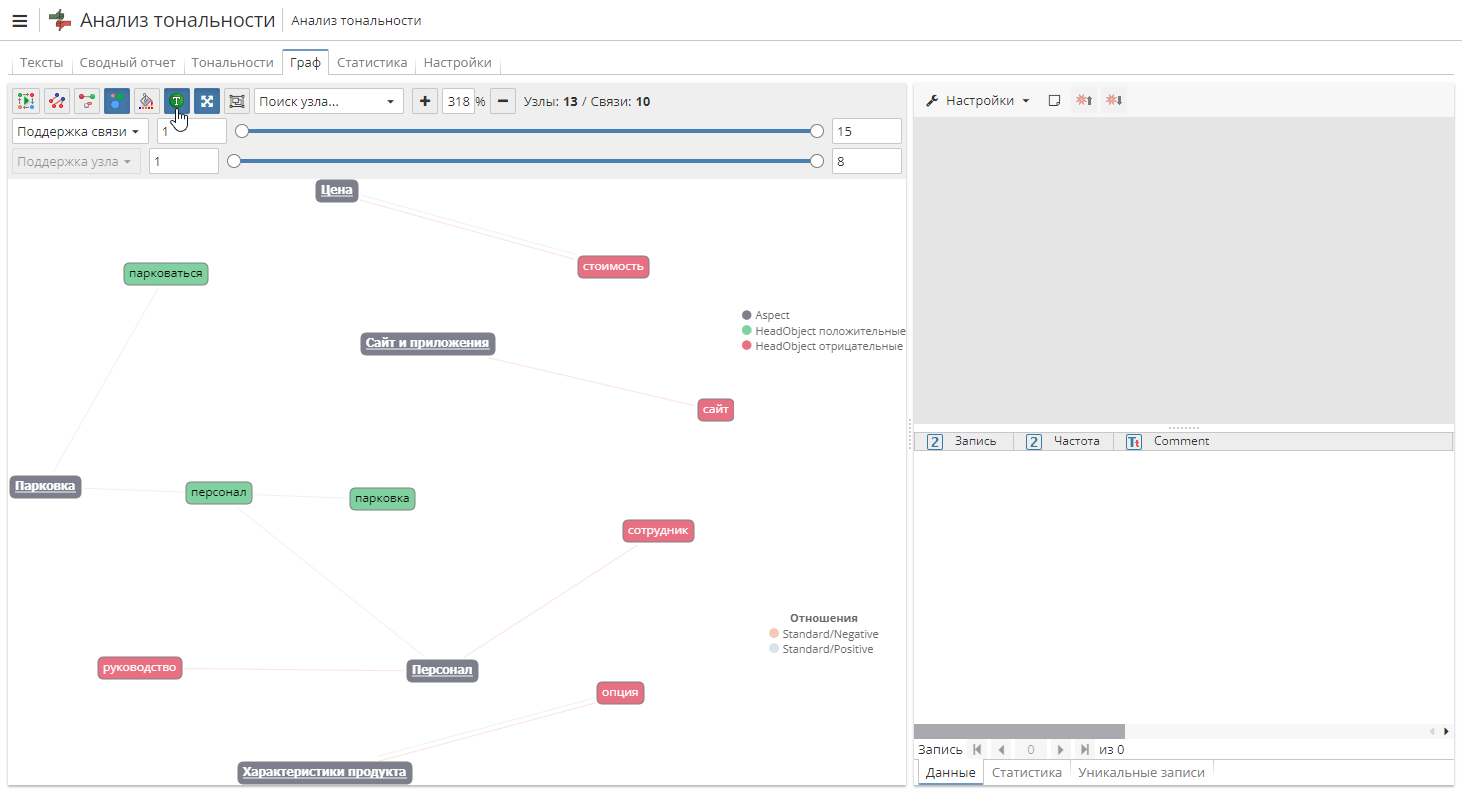Viewport: 1462px width, 793px height.
Task: Click the right handle of link support slider
Action: (817, 131)
